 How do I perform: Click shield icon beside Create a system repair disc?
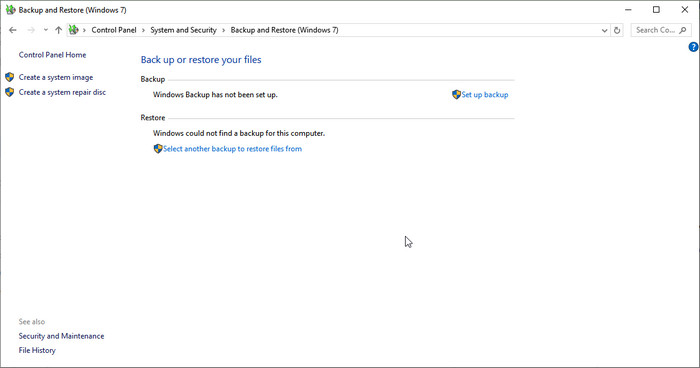(9, 92)
